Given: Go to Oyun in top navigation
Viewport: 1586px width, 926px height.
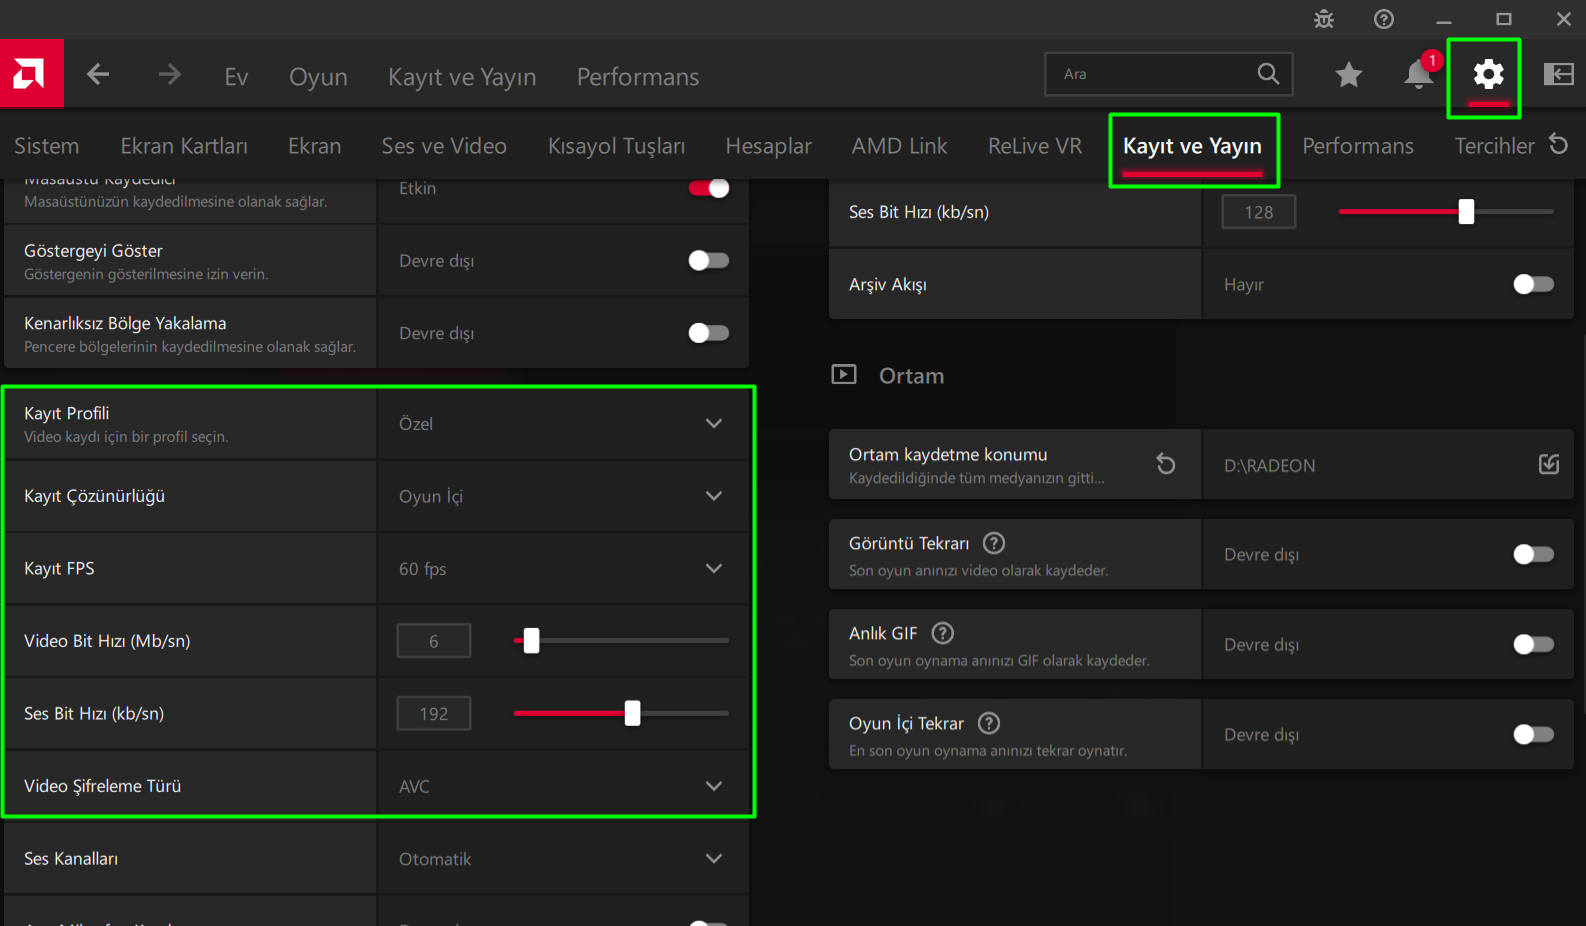Looking at the screenshot, I should 318,77.
